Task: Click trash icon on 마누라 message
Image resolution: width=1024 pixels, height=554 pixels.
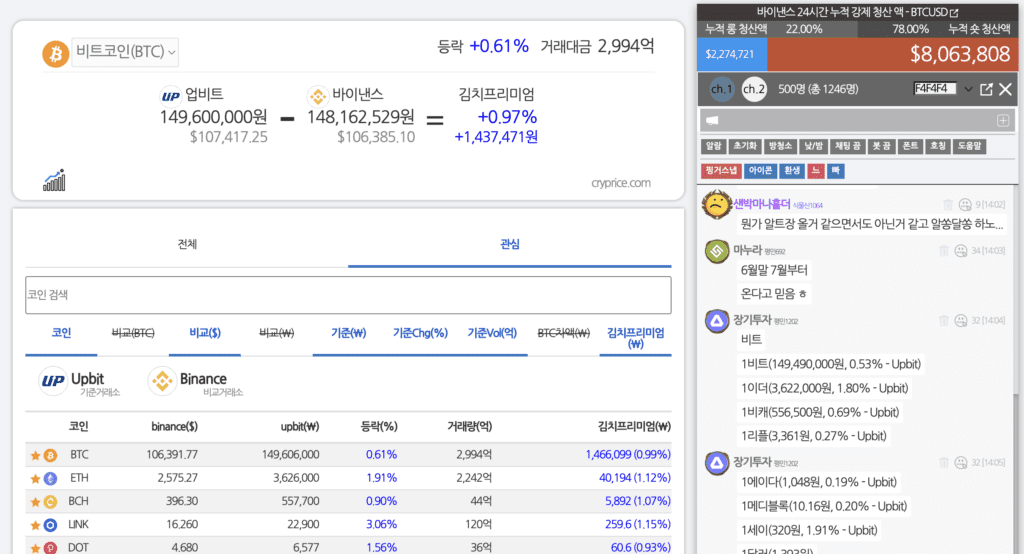Action: click(x=944, y=250)
